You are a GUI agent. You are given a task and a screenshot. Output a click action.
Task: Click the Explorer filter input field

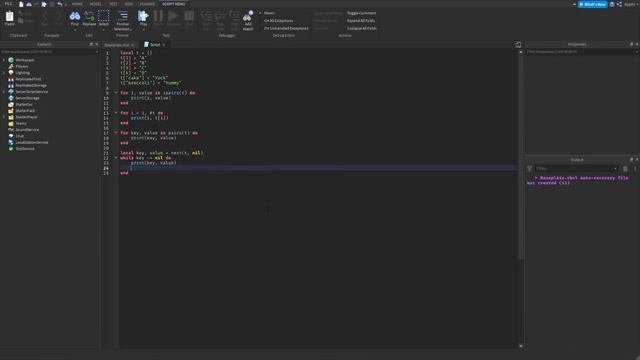coord(49,52)
